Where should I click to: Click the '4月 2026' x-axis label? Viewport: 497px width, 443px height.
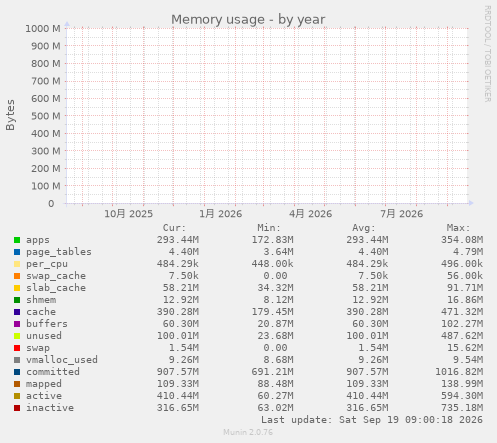pos(310,214)
